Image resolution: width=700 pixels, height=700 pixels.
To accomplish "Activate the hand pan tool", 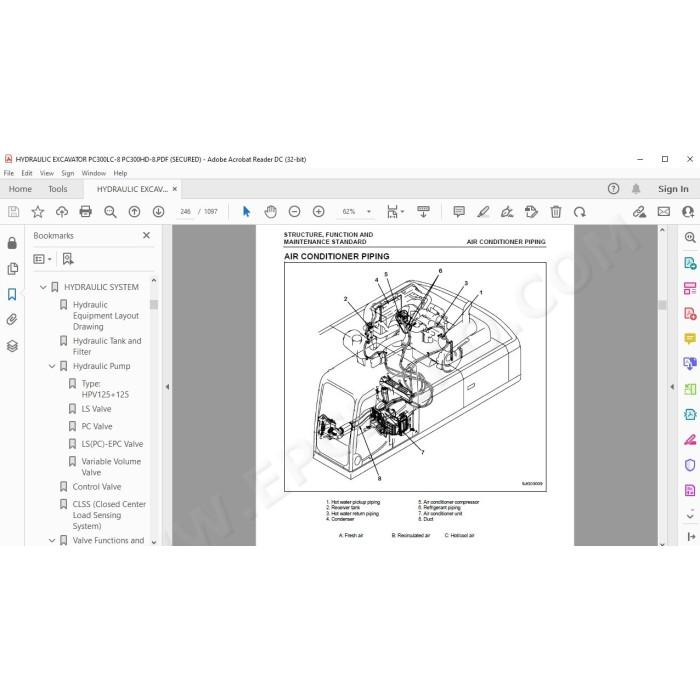I will tap(270, 212).
